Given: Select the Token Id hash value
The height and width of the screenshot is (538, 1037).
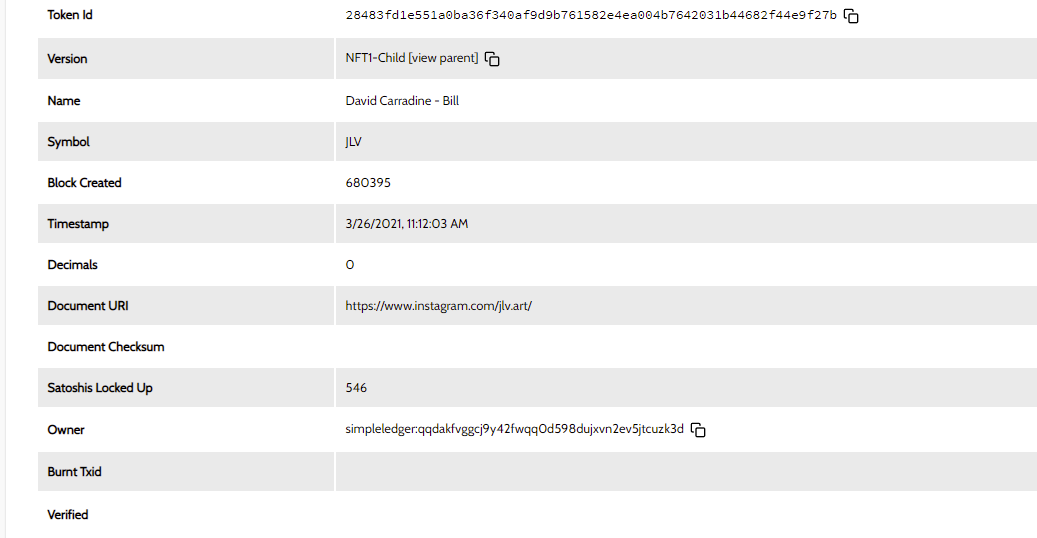Looking at the screenshot, I should 591,15.
